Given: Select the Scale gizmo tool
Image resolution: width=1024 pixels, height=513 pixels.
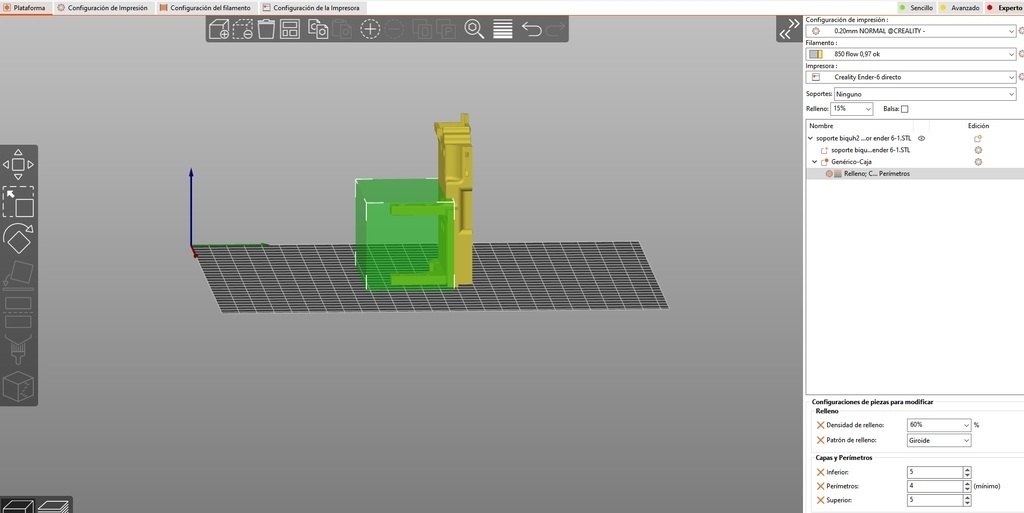Looking at the screenshot, I should pyautogui.click(x=18, y=202).
